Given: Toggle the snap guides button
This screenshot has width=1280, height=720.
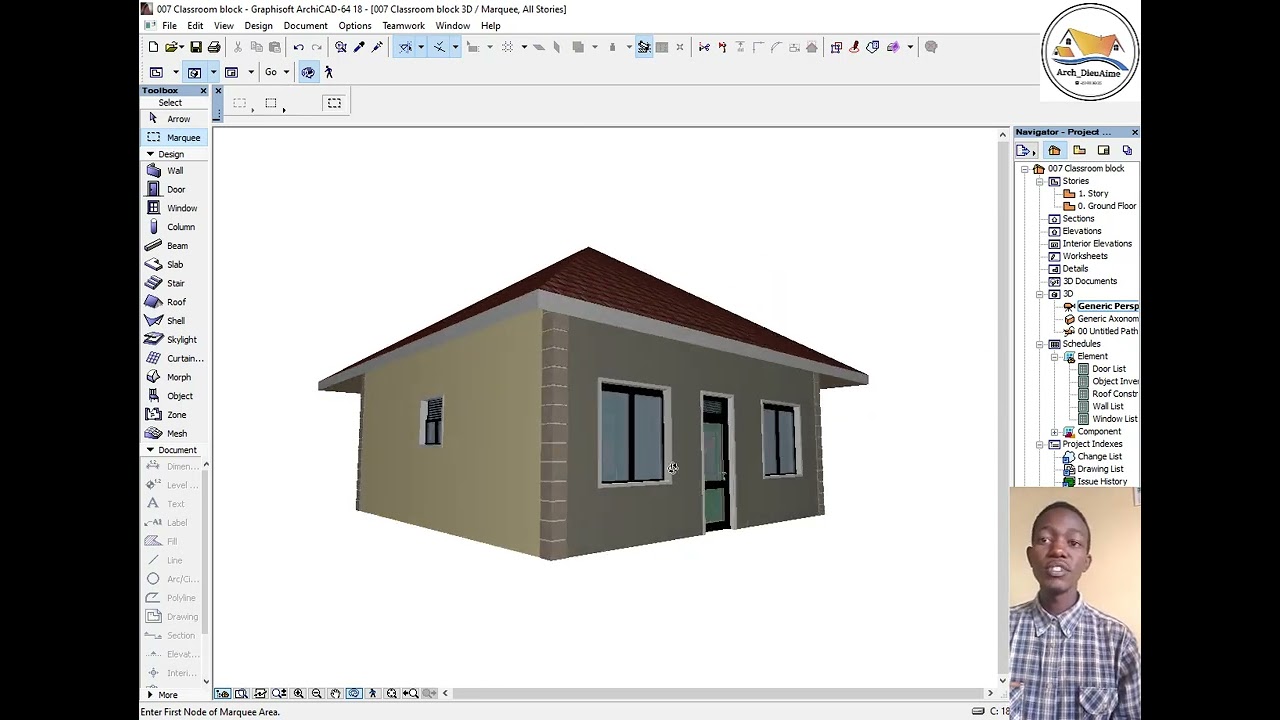Looking at the screenshot, I should click(439, 47).
